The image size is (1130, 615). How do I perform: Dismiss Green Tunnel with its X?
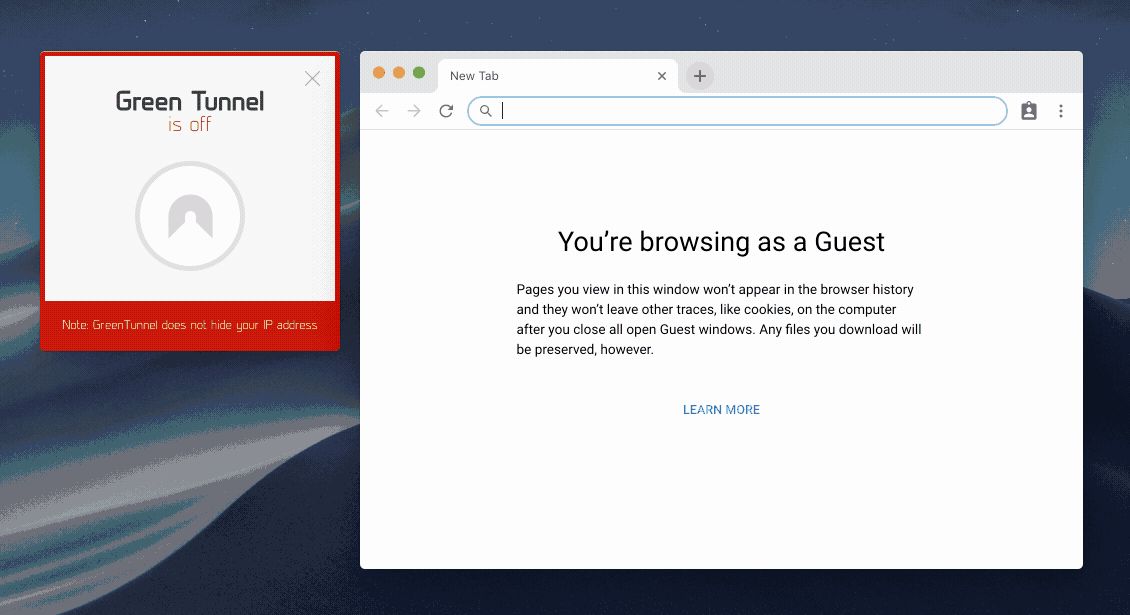coord(312,78)
